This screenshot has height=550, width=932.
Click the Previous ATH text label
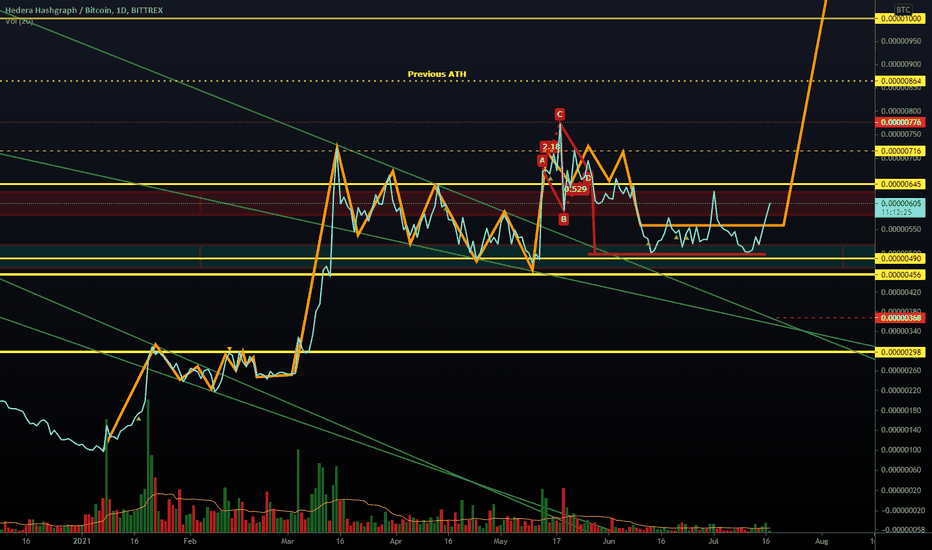[x=437, y=74]
